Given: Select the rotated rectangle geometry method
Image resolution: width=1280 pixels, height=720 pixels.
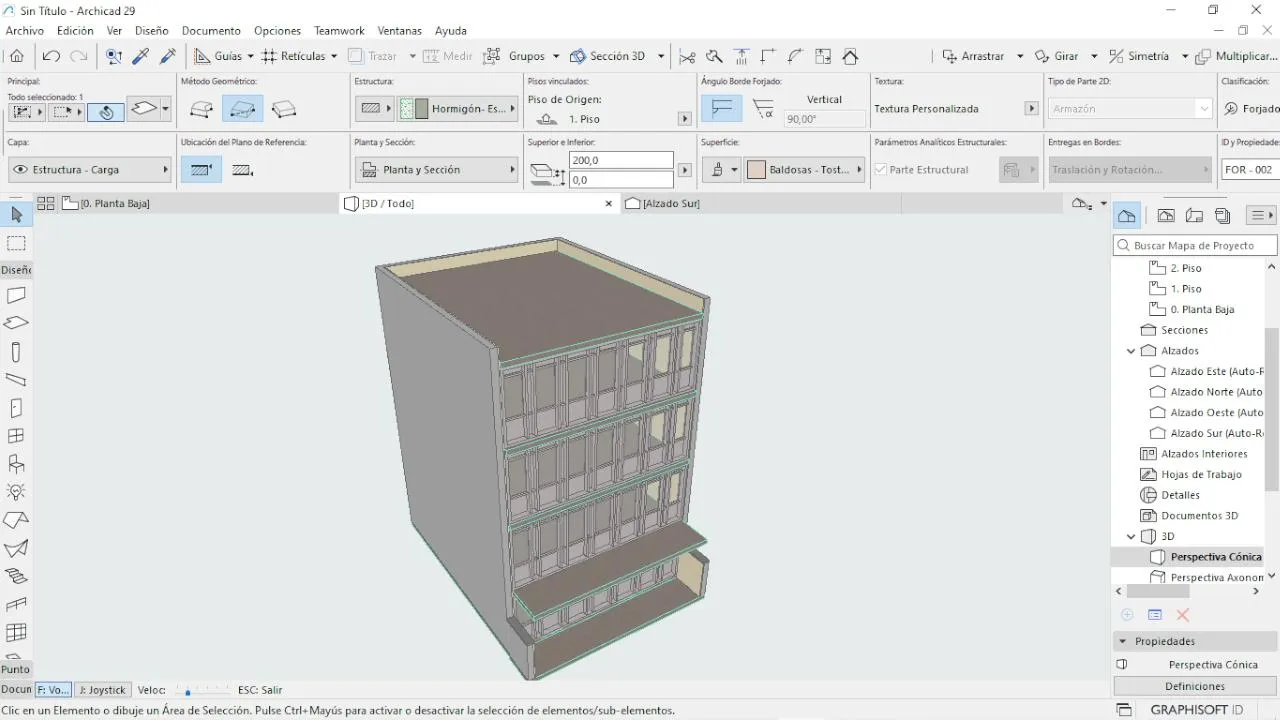Looking at the screenshot, I should pyautogui.click(x=284, y=109).
